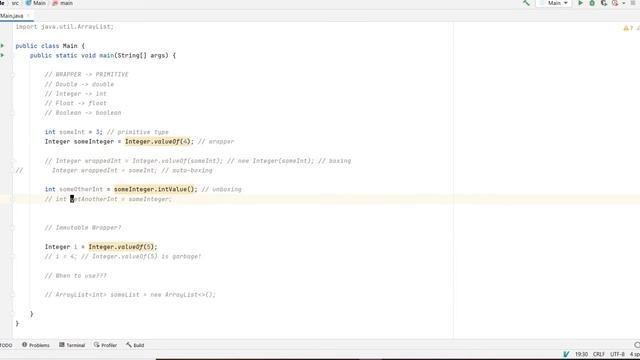Click the Main class breadcrumb

pos(36,3)
